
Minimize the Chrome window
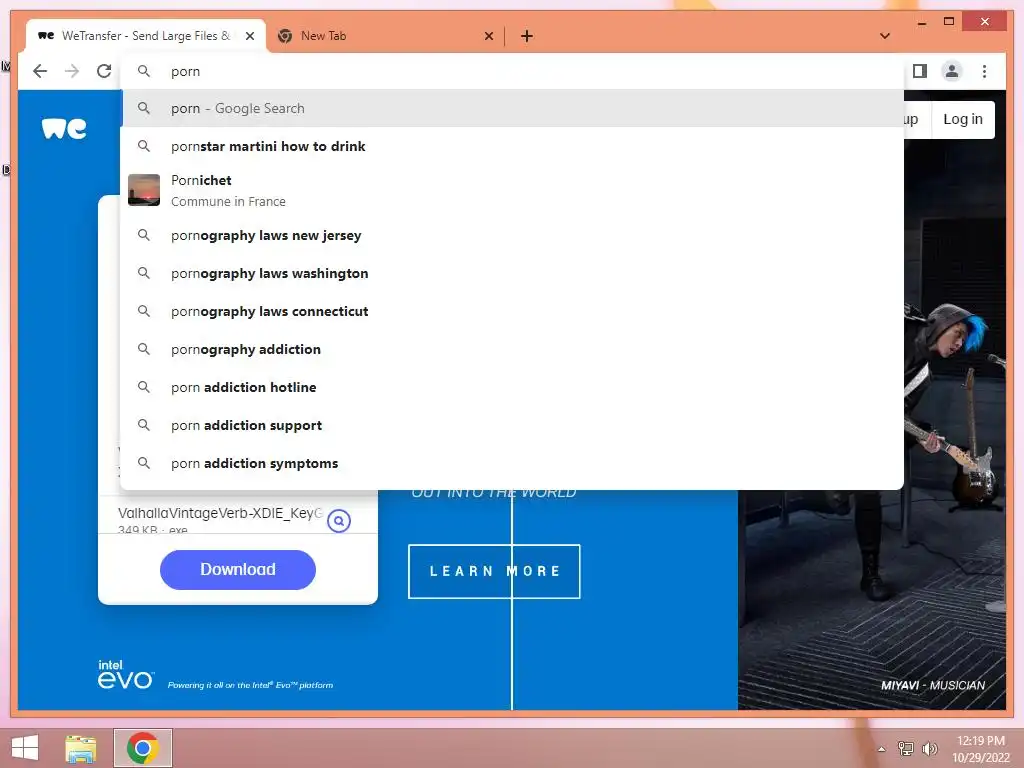tap(921, 22)
